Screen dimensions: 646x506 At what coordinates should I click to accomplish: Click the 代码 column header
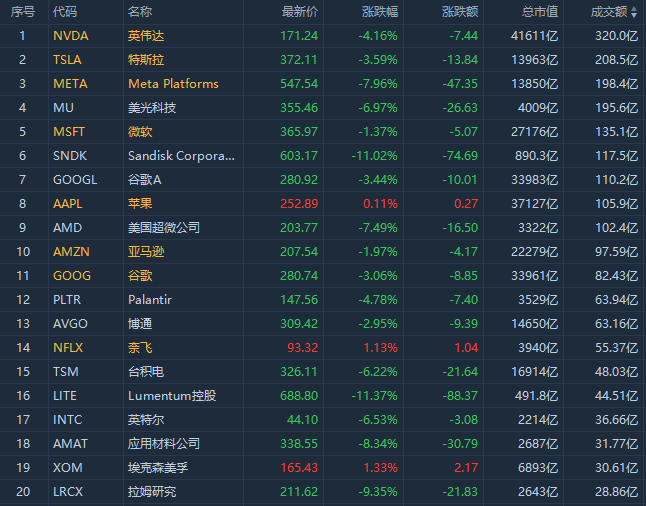[x=65, y=12]
